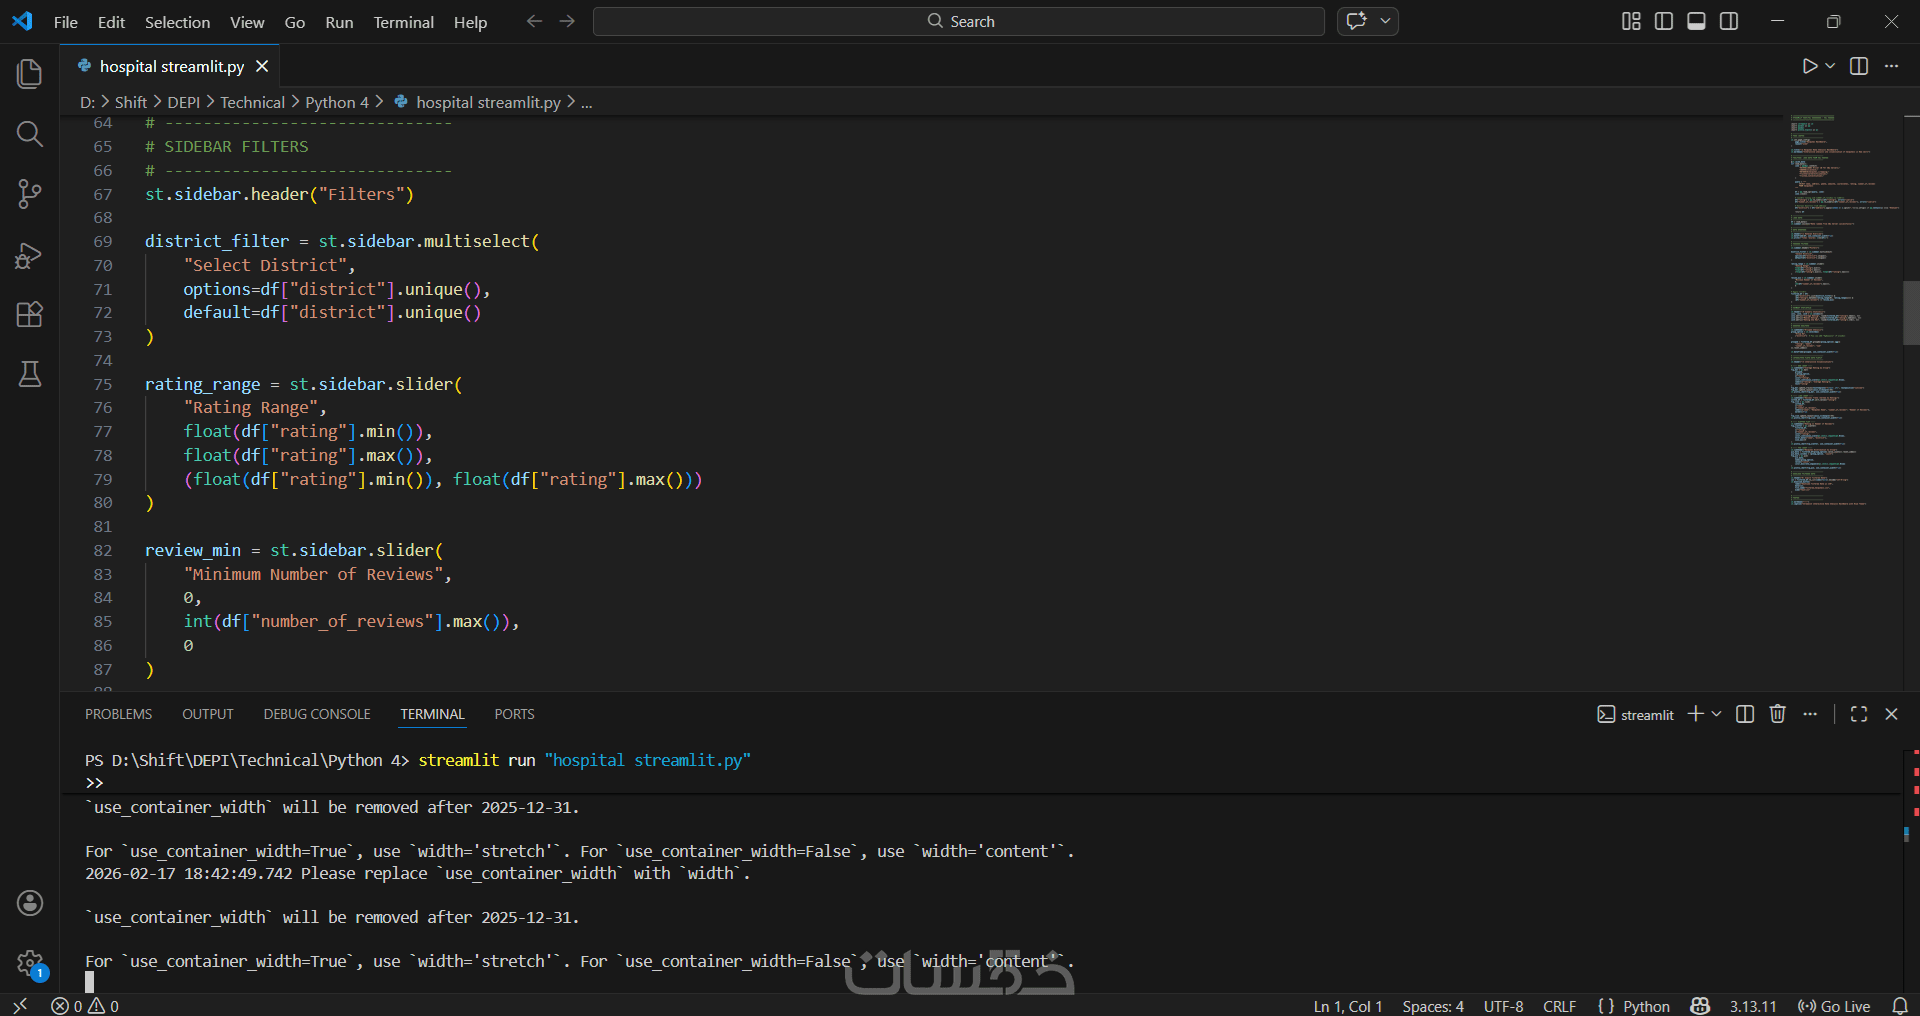Image resolution: width=1920 pixels, height=1016 pixels.
Task: Go forward with the navigation arrow
Action: click(567, 21)
